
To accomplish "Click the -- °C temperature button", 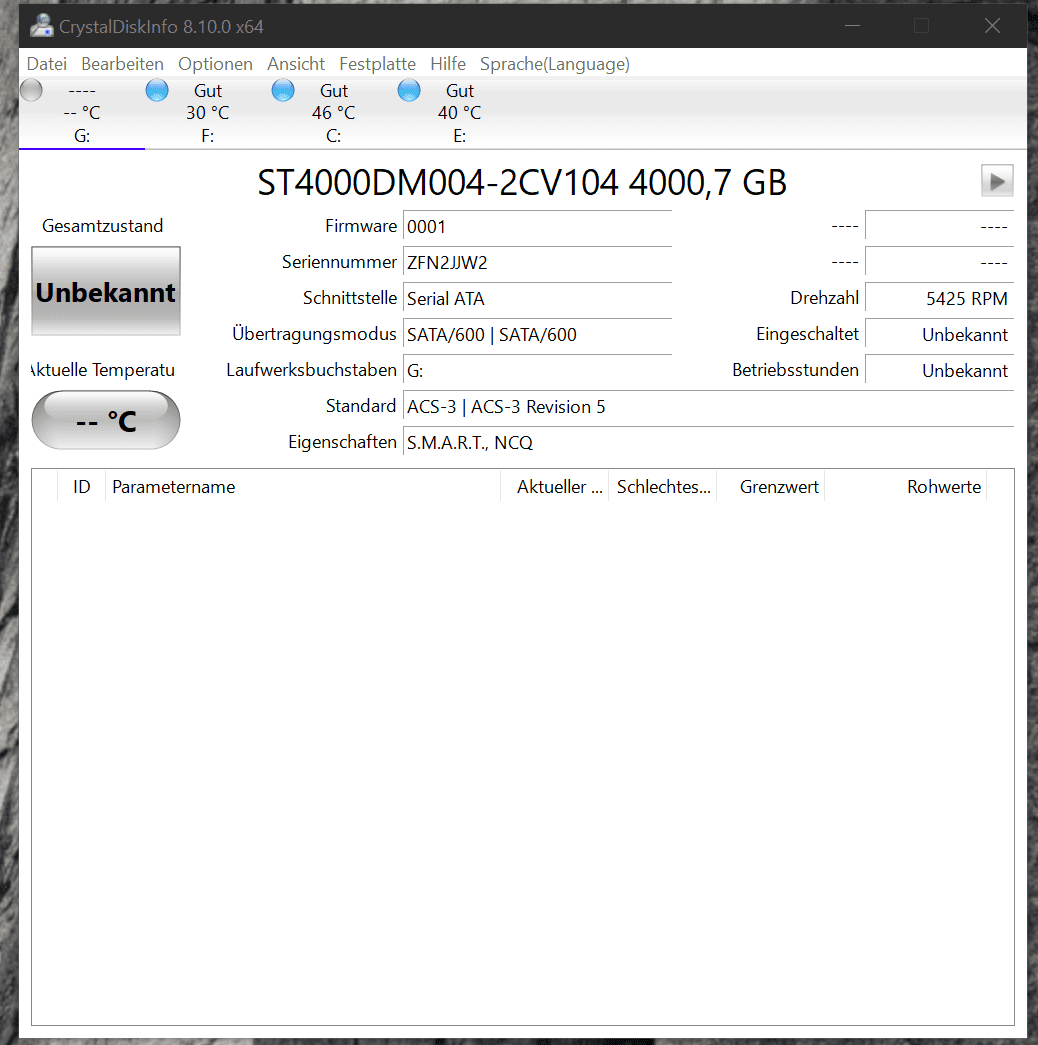I will (x=106, y=421).
